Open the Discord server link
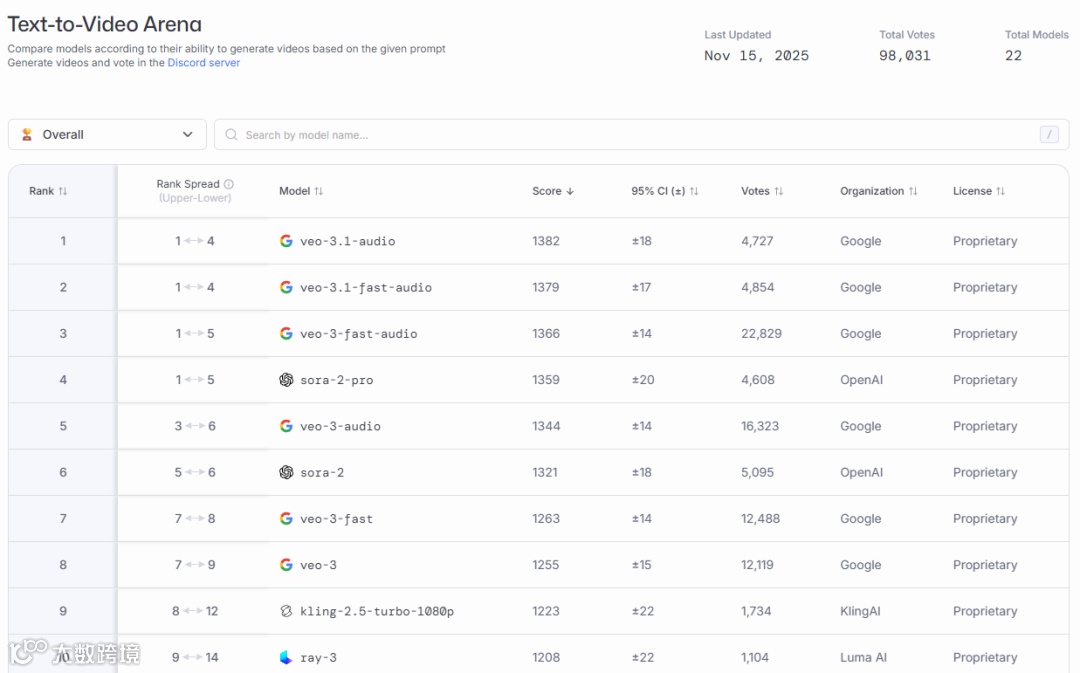This screenshot has width=1080, height=673. point(204,63)
